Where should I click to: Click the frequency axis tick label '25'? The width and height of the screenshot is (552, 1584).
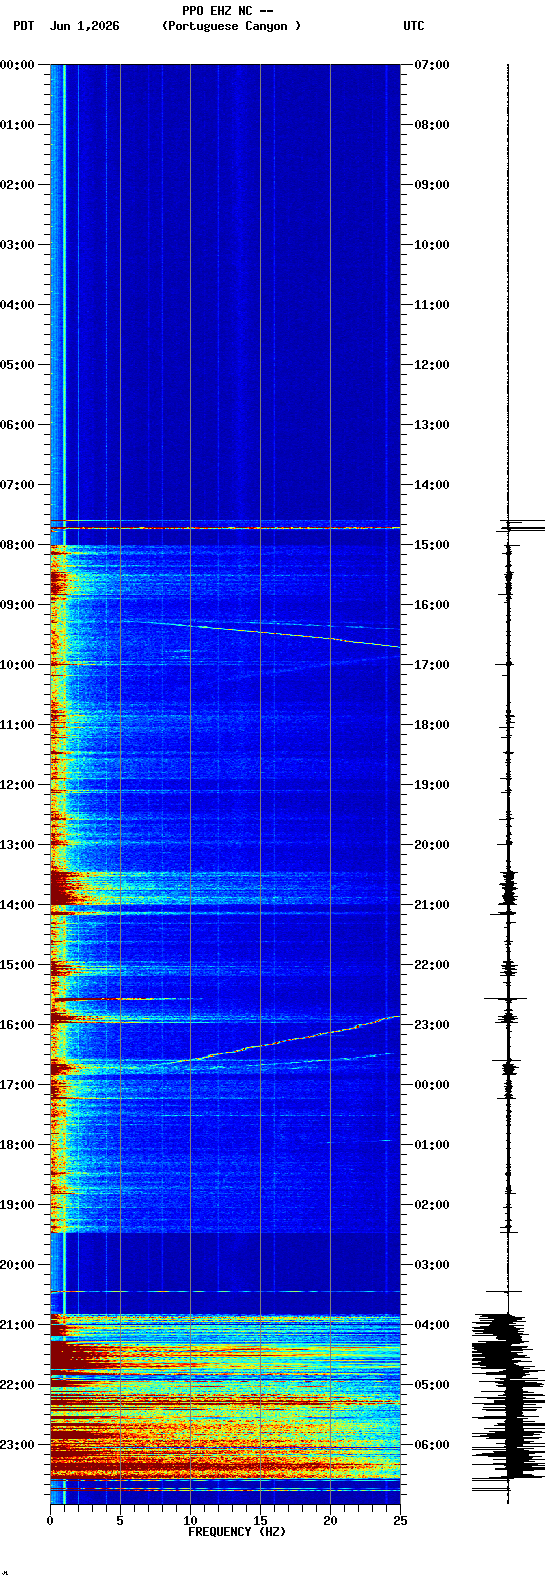[400, 1521]
